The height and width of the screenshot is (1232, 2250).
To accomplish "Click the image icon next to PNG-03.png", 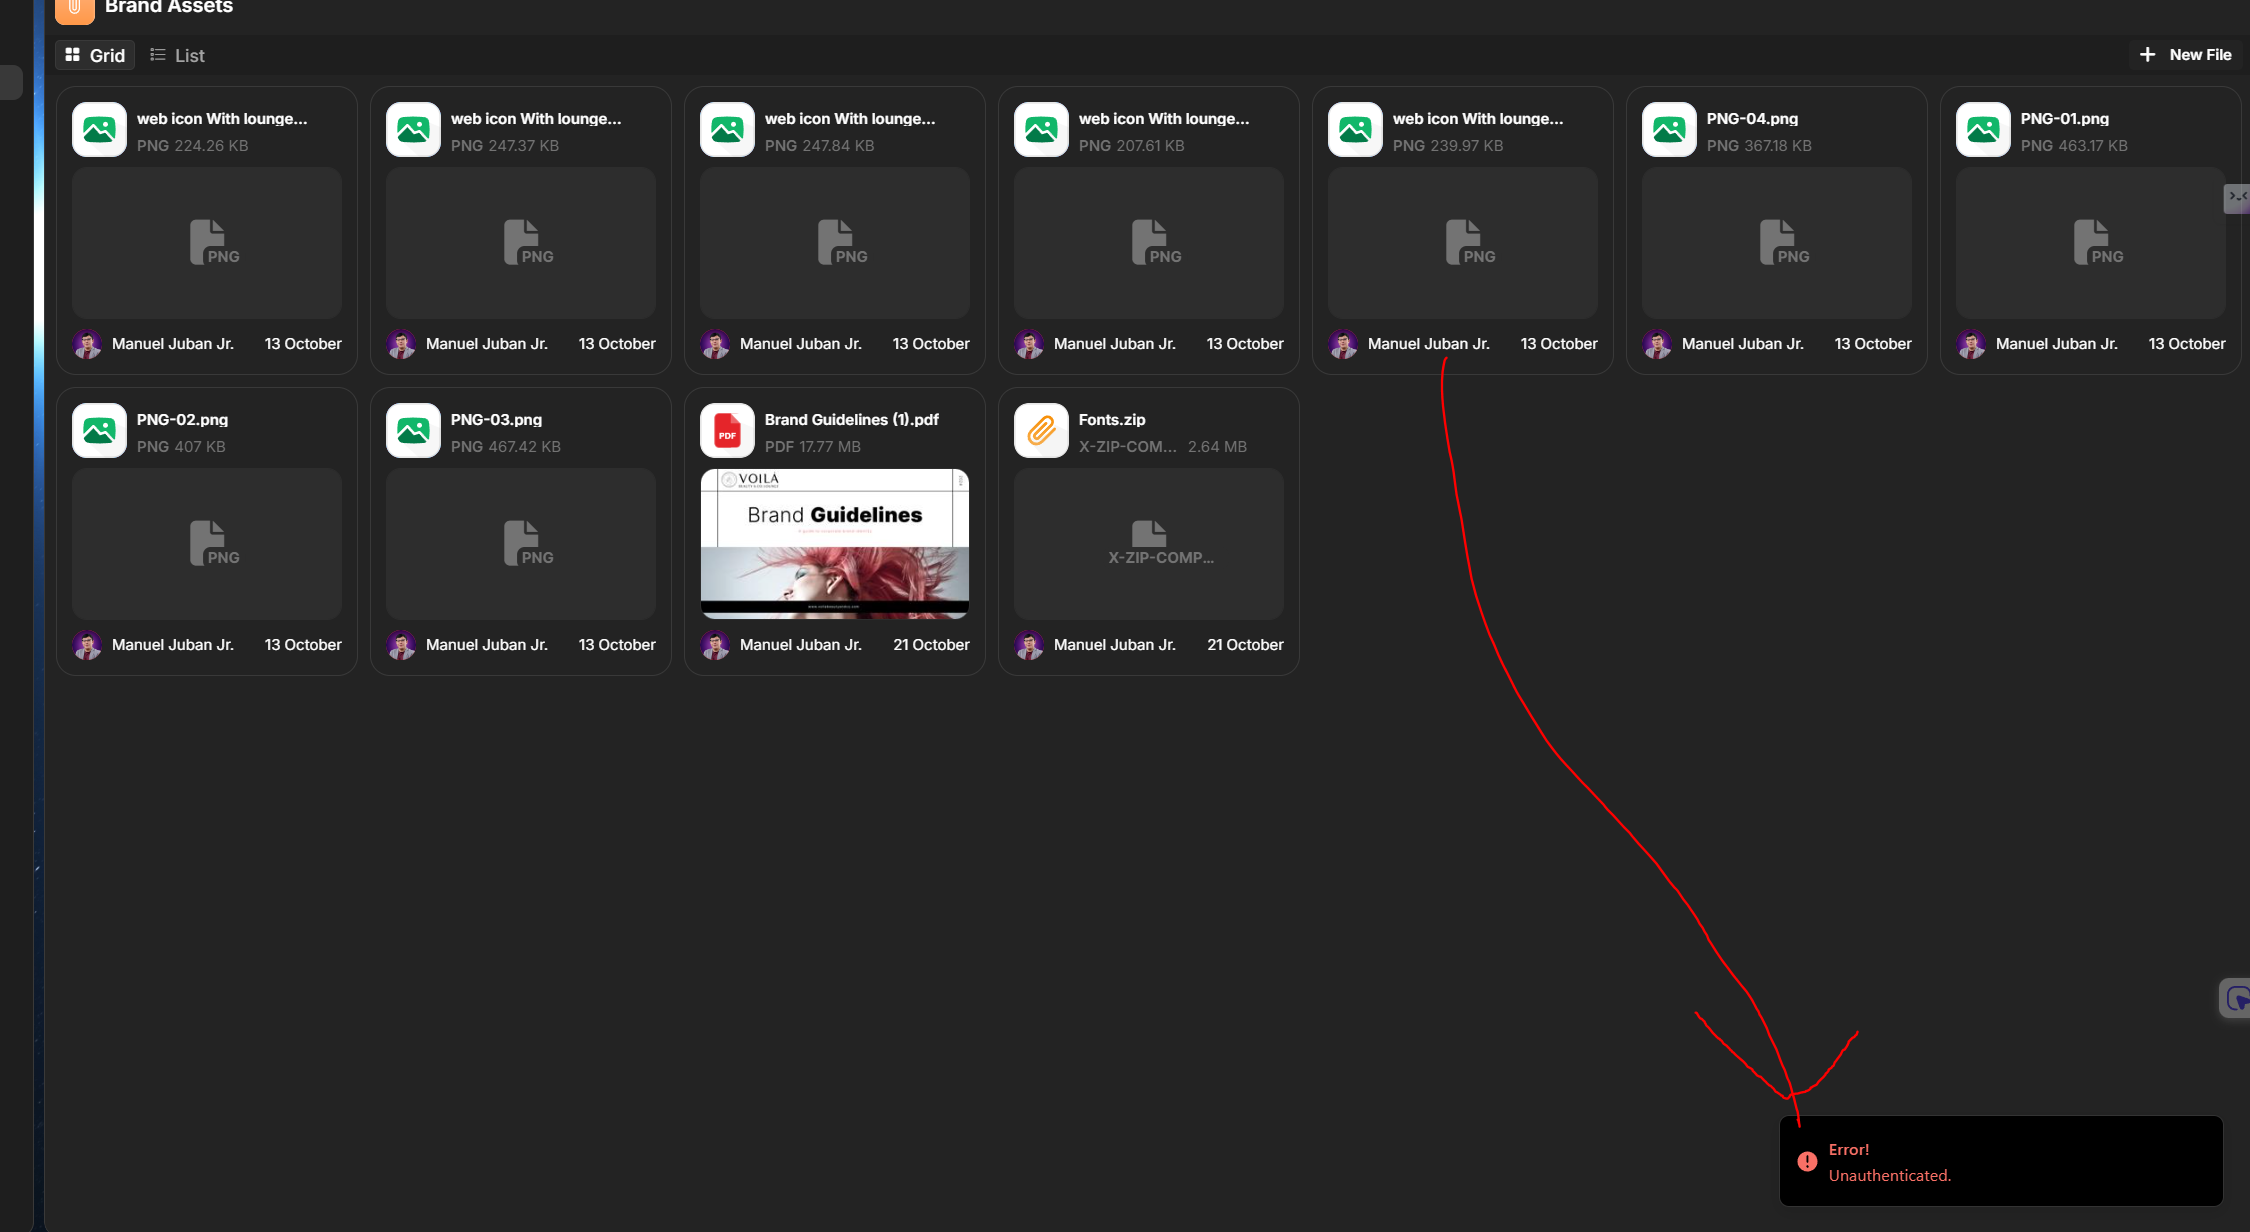I will (413, 431).
